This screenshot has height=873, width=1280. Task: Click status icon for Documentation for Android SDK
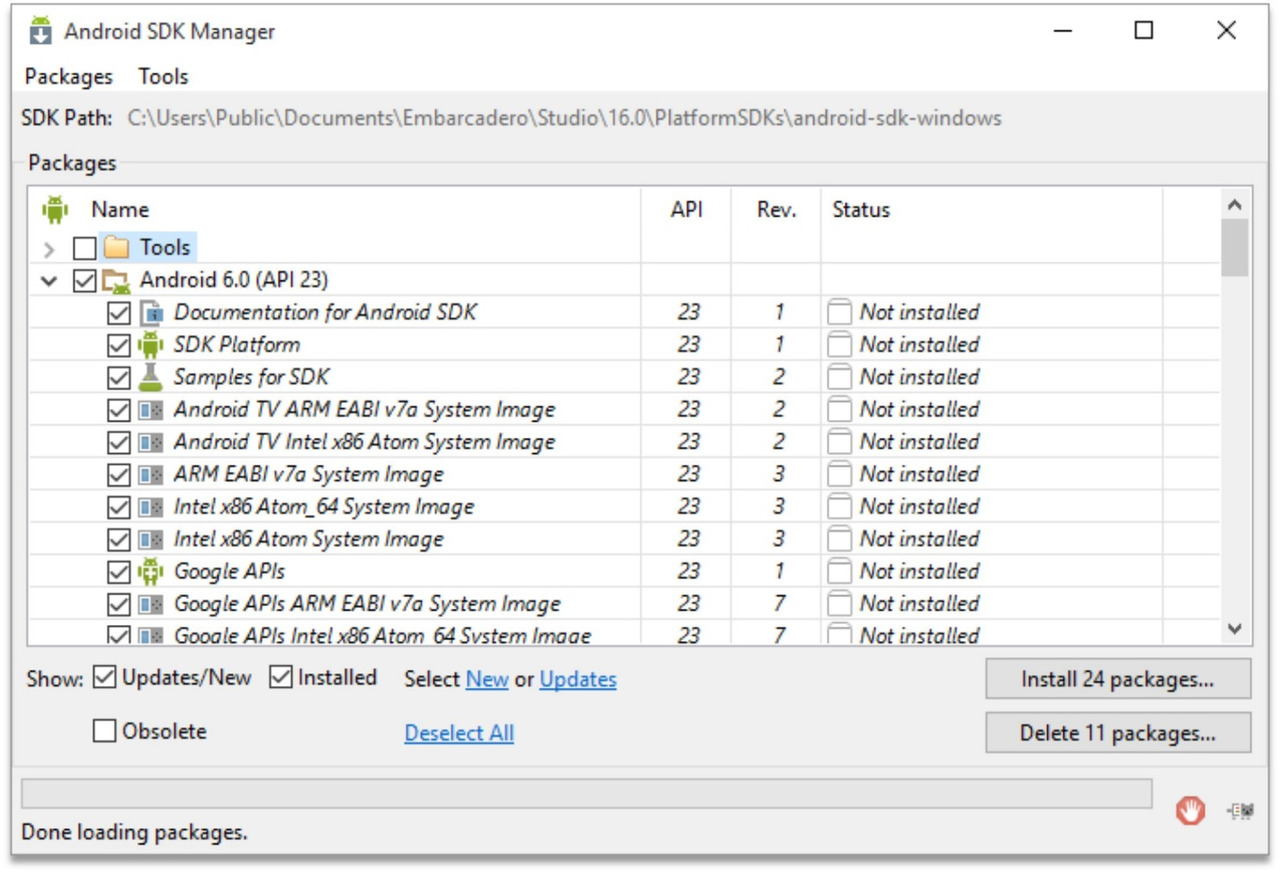click(x=840, y=313)
